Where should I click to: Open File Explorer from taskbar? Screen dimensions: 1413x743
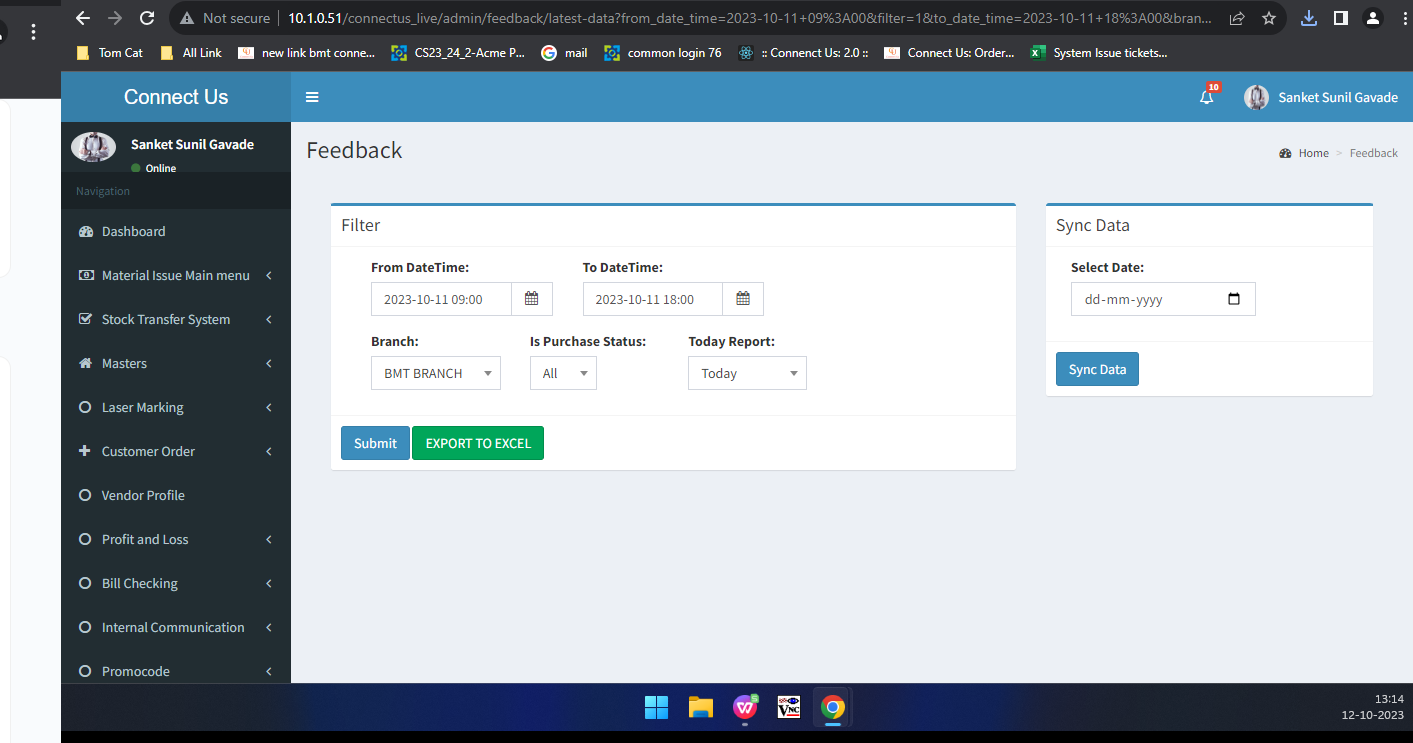coord(701,708)
